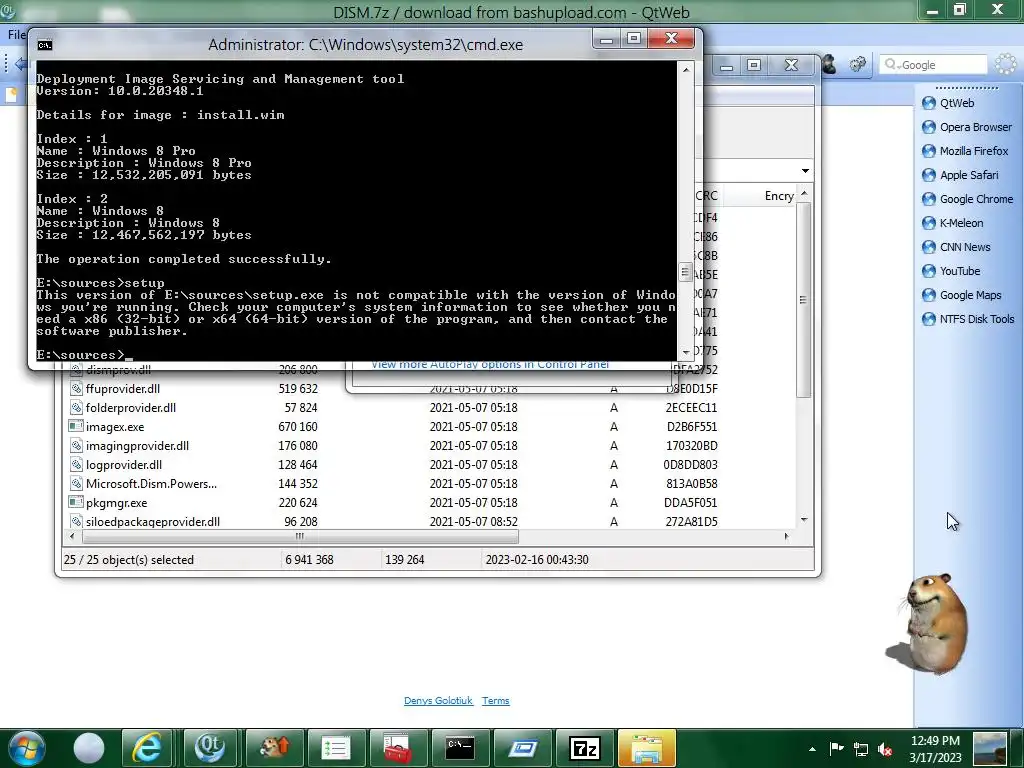This screenshot has width=1024, height=768.
Task: Click the green checklist taskbar icon
Action: (336, 748)
